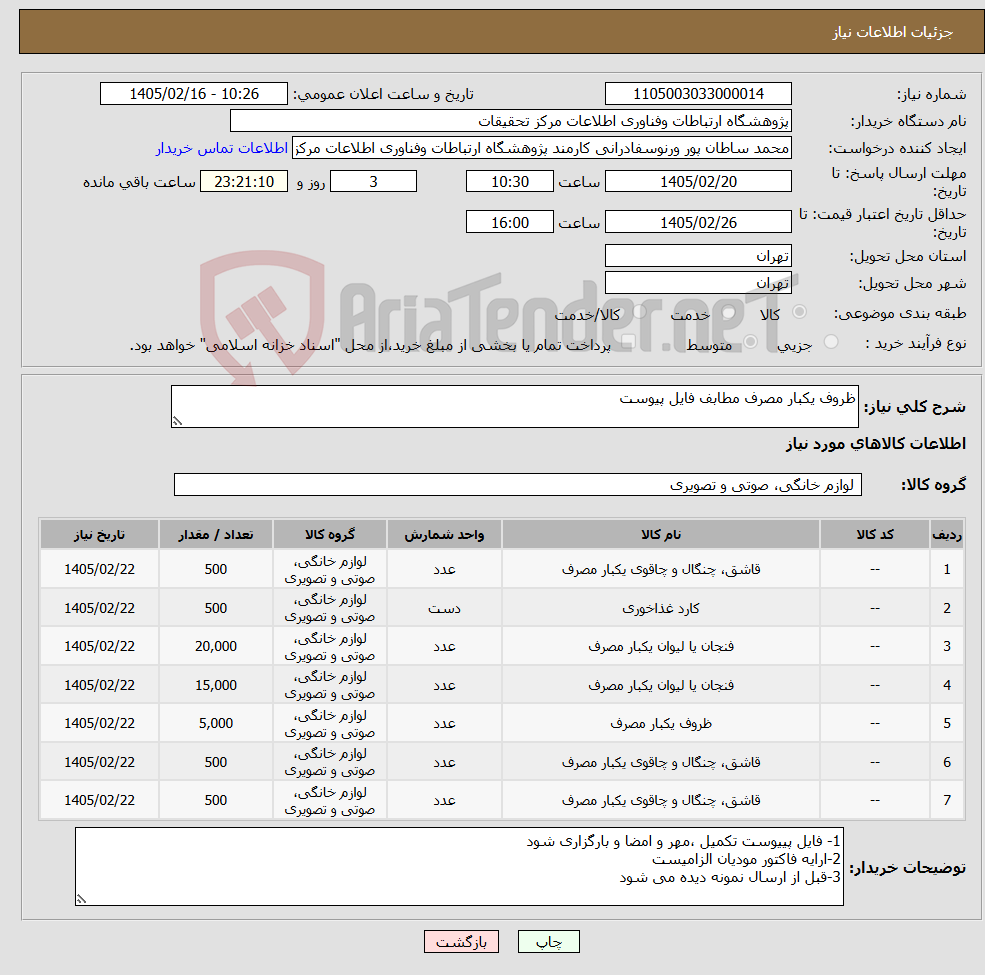
Task: Click ظروف یکبار مصرف in row 5
Action: [661, 724]
